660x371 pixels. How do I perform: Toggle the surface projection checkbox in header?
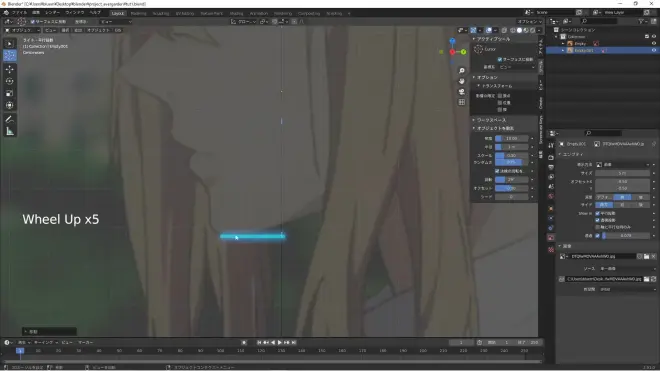click(x=32, y=21)
